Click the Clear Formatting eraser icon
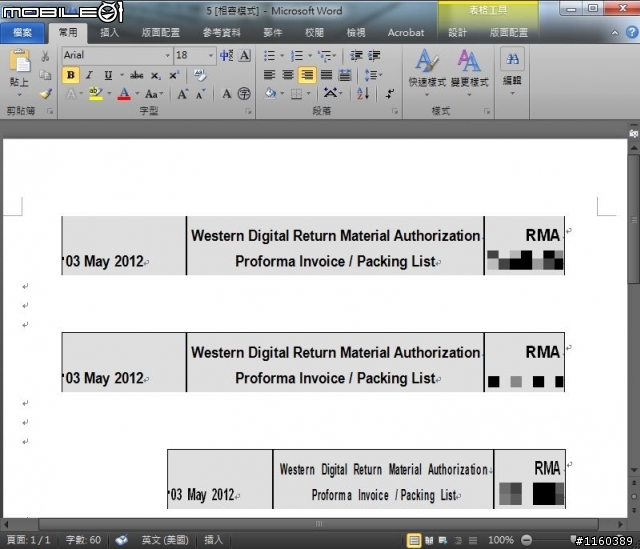The image size is (640, 549). click(200, 75)
